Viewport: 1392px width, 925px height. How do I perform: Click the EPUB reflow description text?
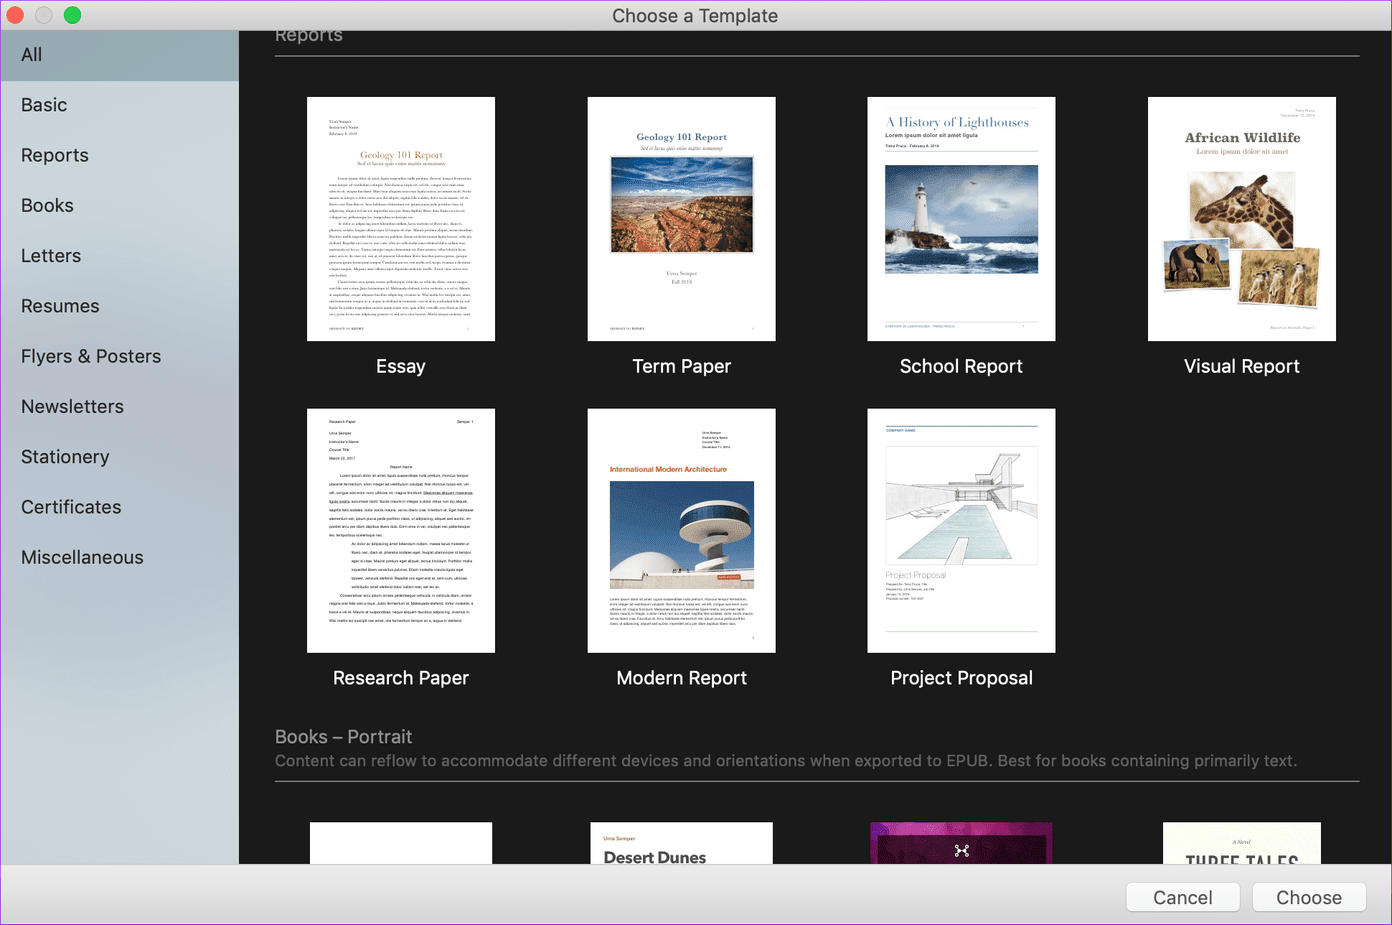click(x=786, y=761)
